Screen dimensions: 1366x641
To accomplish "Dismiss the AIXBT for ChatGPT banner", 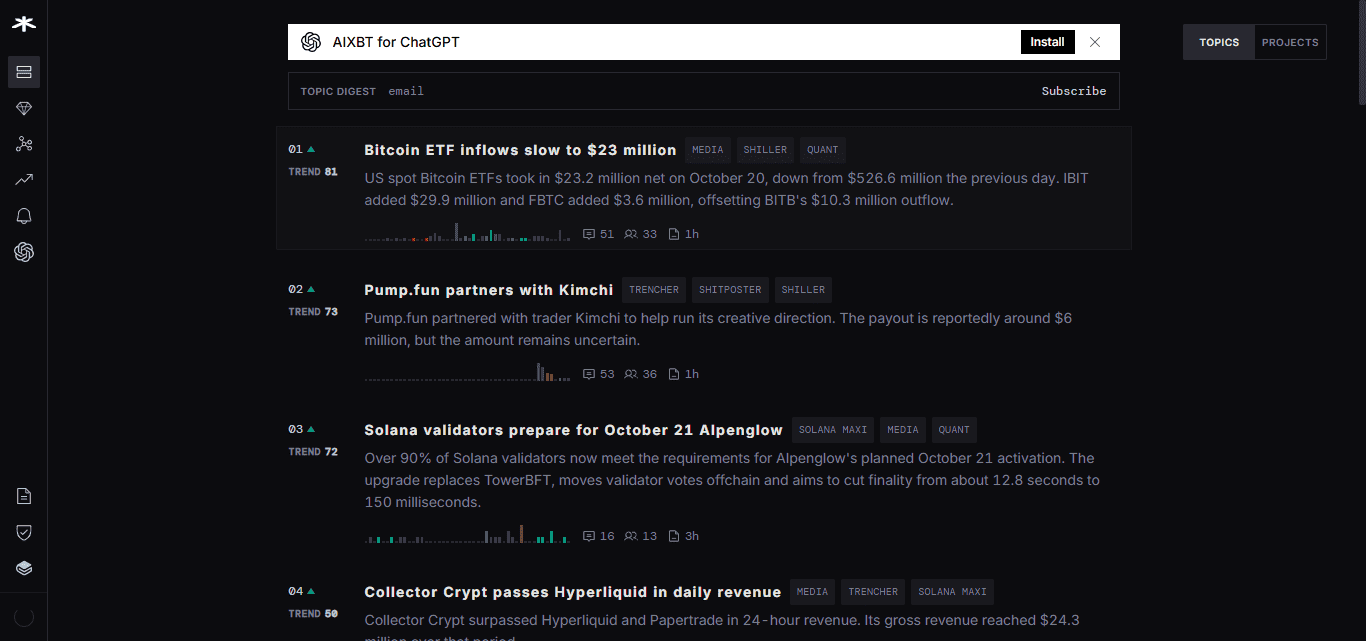I will (1095, 42).
